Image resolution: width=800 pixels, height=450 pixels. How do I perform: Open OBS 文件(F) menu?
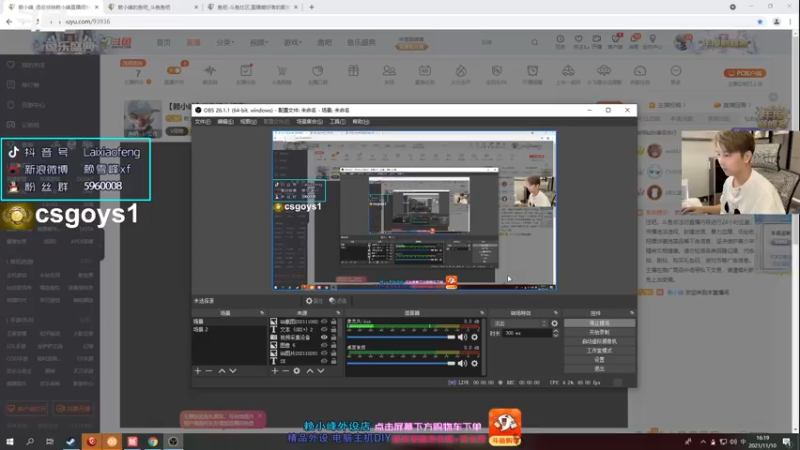(203, 122)
